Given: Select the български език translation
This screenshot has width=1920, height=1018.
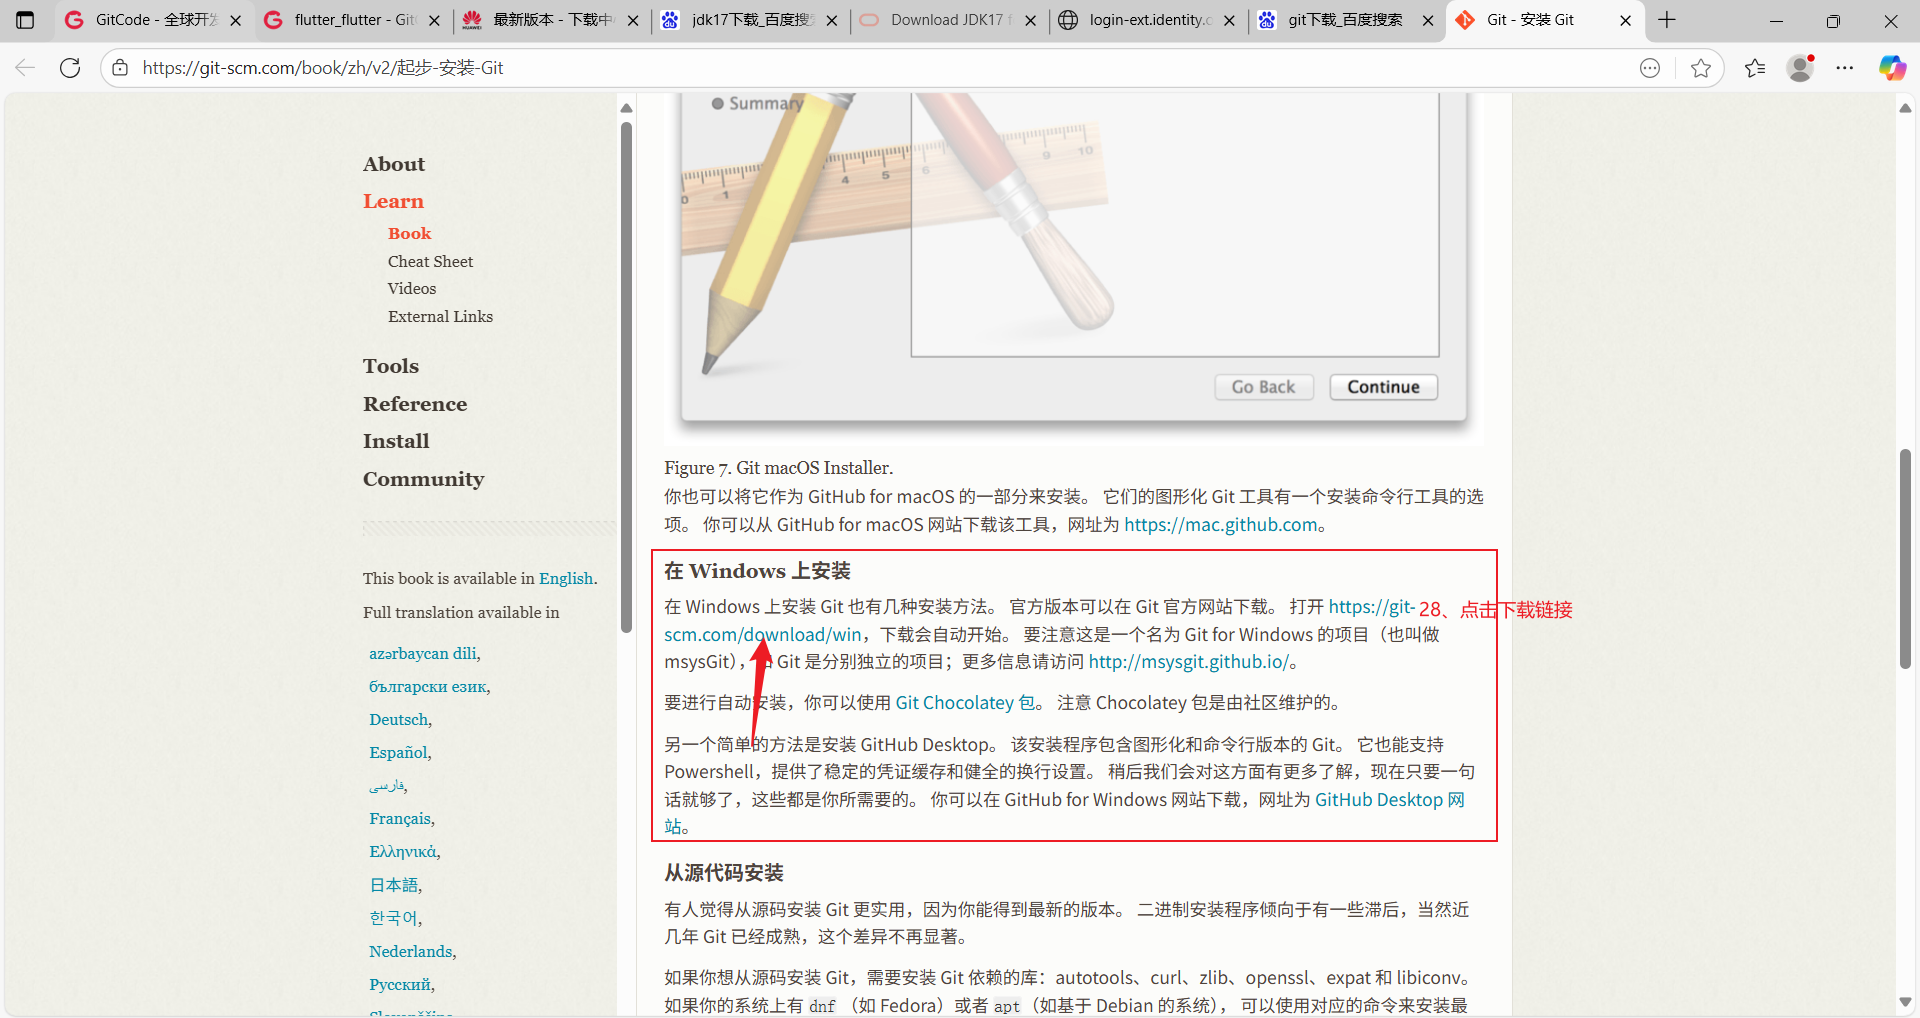Looking at the screenshot, I should (428, 686).
